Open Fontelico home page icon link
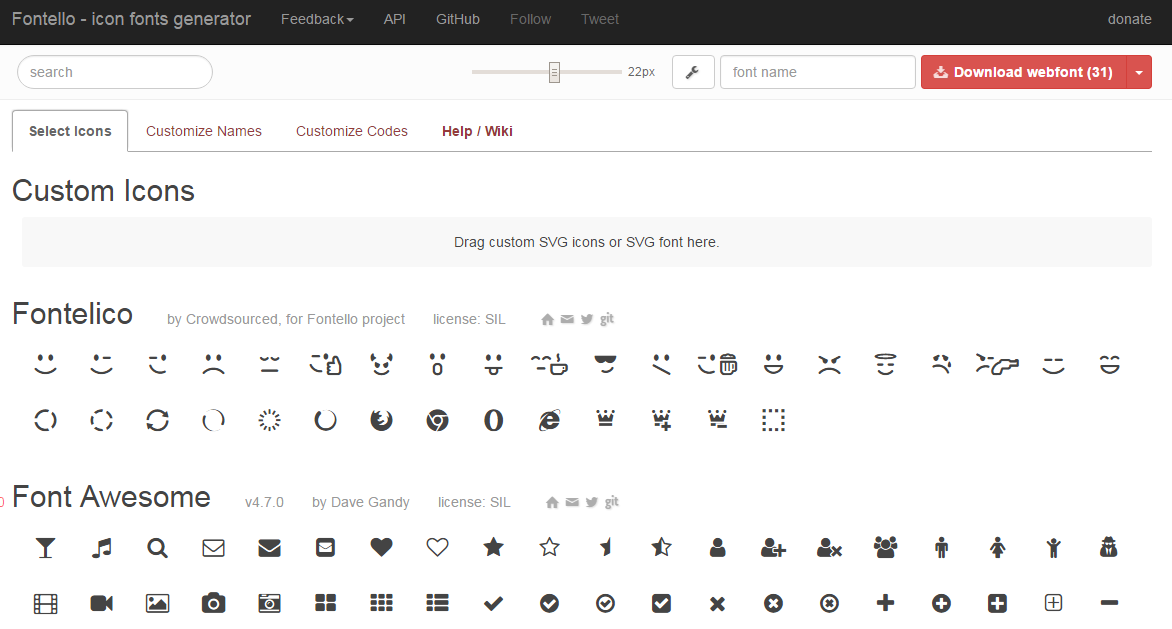The height and width of the screenshot is (629, 1172). 547,320
